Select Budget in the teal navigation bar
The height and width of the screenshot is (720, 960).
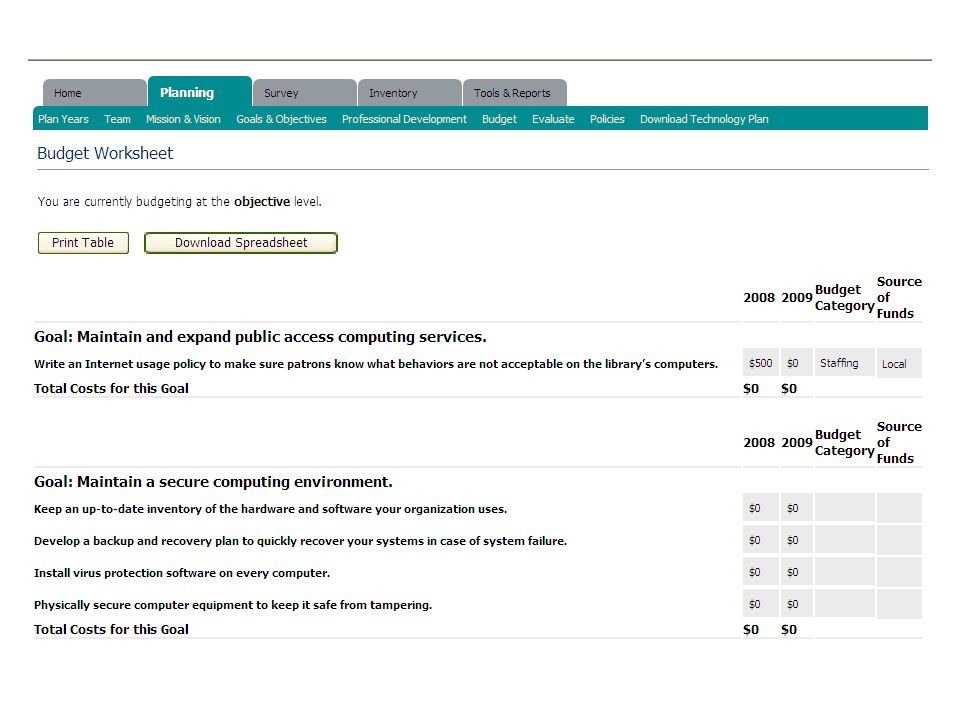499,119
